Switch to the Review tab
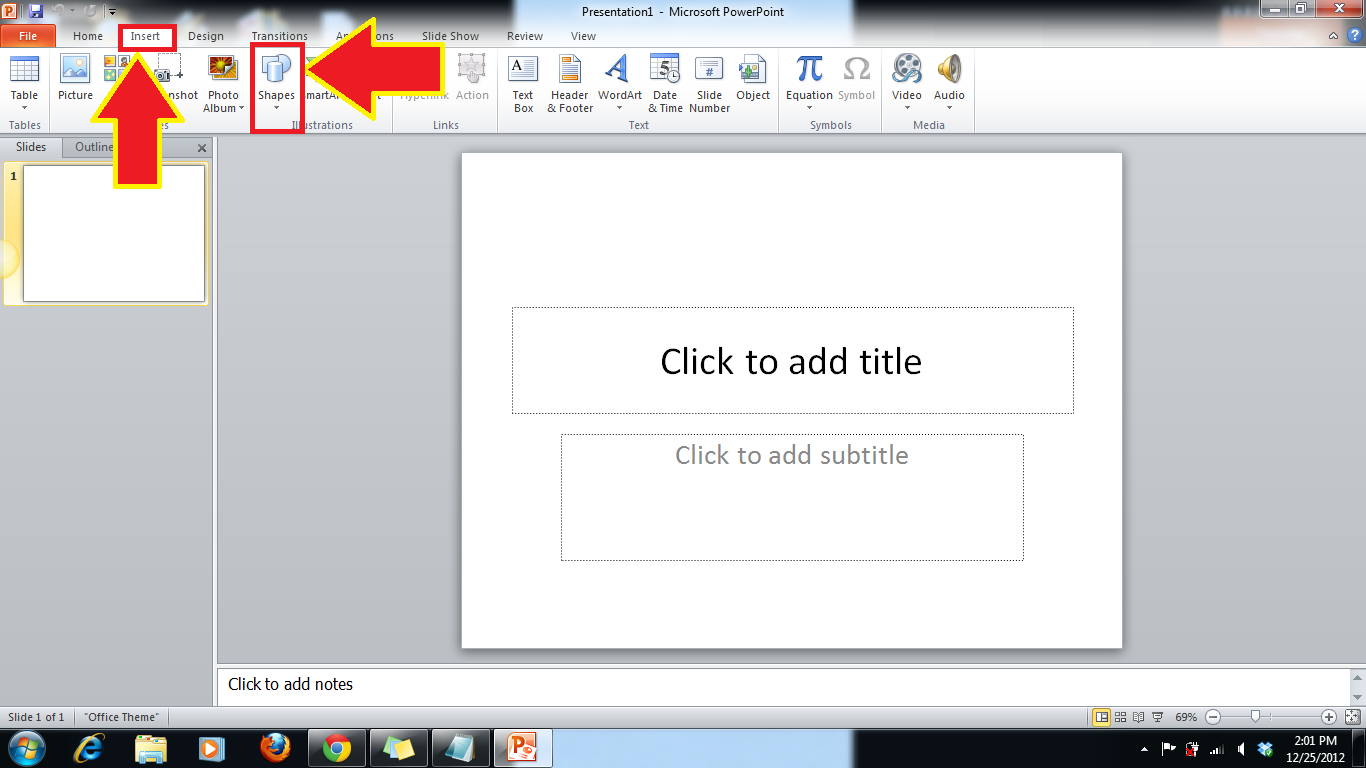The height and width of the screenshot is (768, 1366). pos(525,36)
